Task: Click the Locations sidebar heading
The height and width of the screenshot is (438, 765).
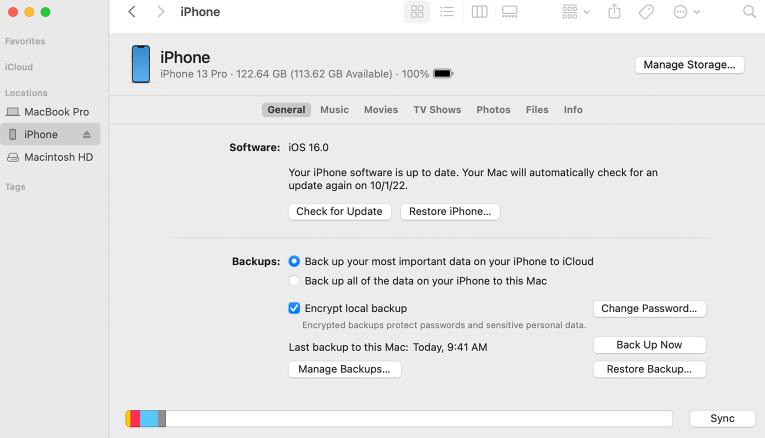Action: coord(26,93)
